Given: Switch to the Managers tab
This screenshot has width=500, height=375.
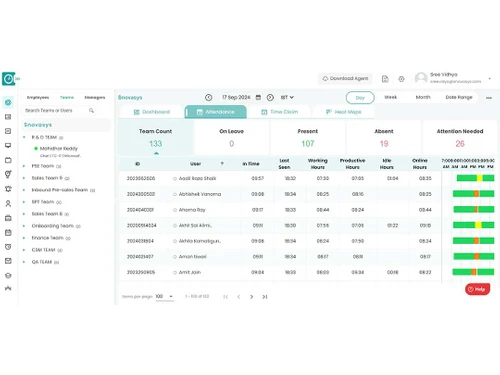Looking at the screenshot, I should click(x=95, y=97).
